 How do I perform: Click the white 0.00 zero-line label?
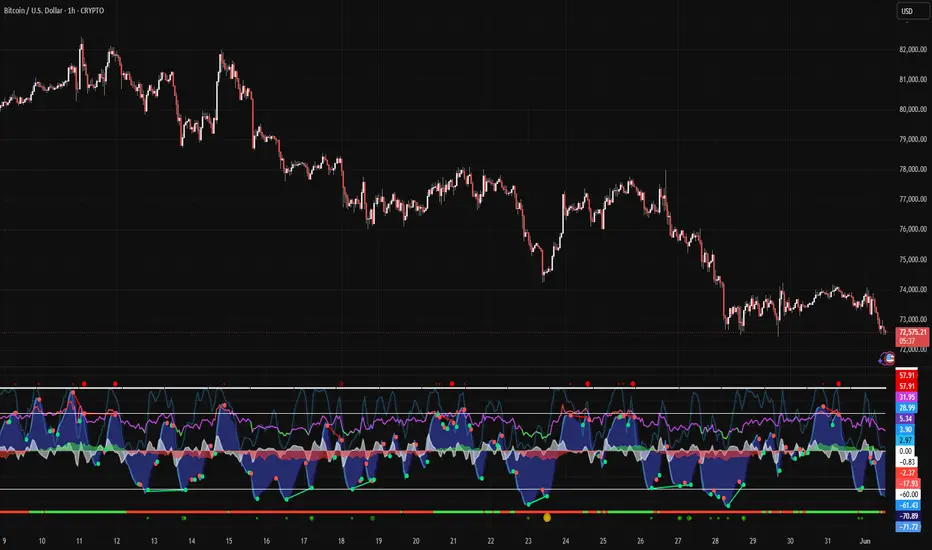click(x=905, y=451)
